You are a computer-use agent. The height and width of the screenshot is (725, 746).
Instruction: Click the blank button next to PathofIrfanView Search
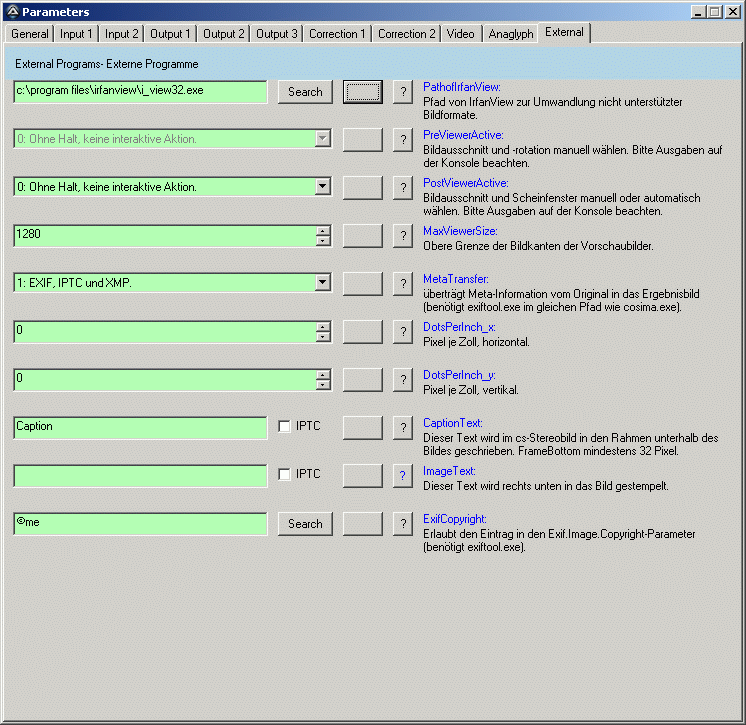pos(362,92)
